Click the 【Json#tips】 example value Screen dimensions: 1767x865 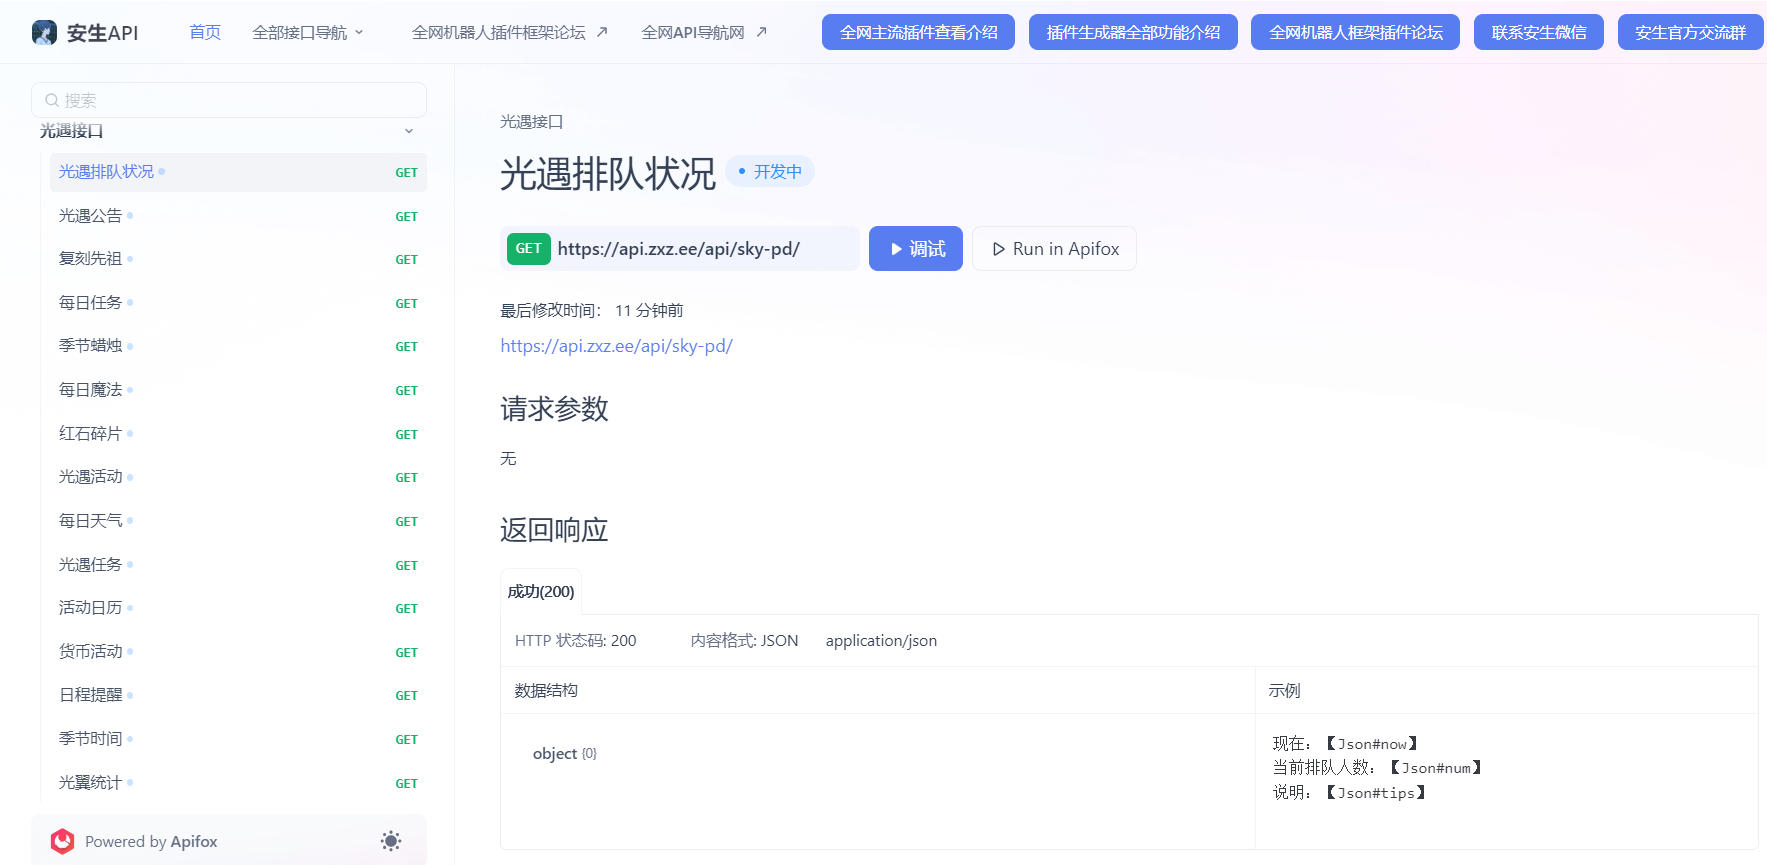click(x=1376, y=793)
